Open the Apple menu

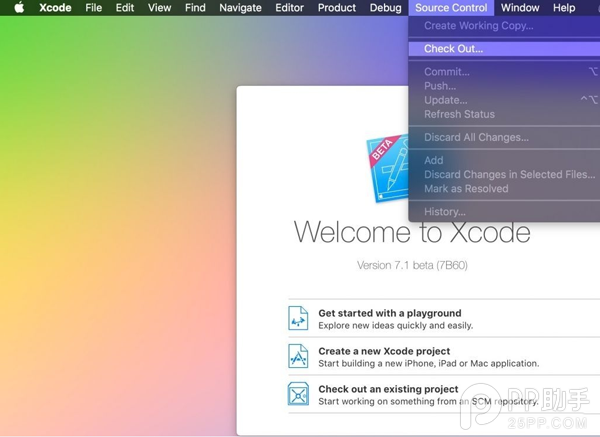tap(19, 7)
